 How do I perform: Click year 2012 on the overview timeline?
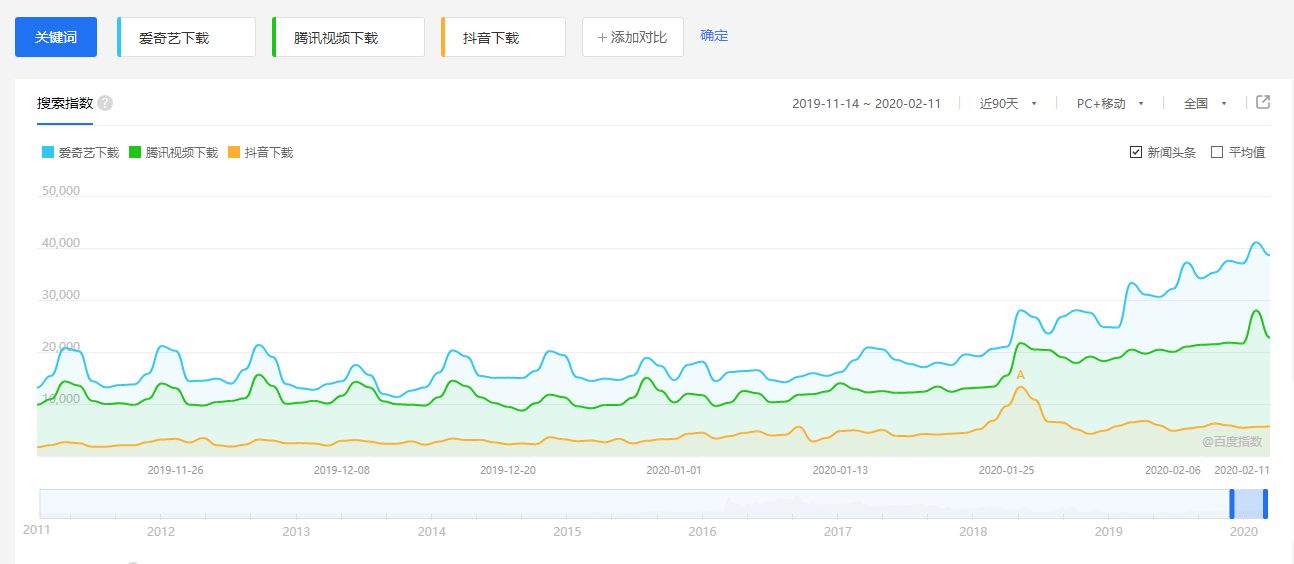[x=160, y=532]
